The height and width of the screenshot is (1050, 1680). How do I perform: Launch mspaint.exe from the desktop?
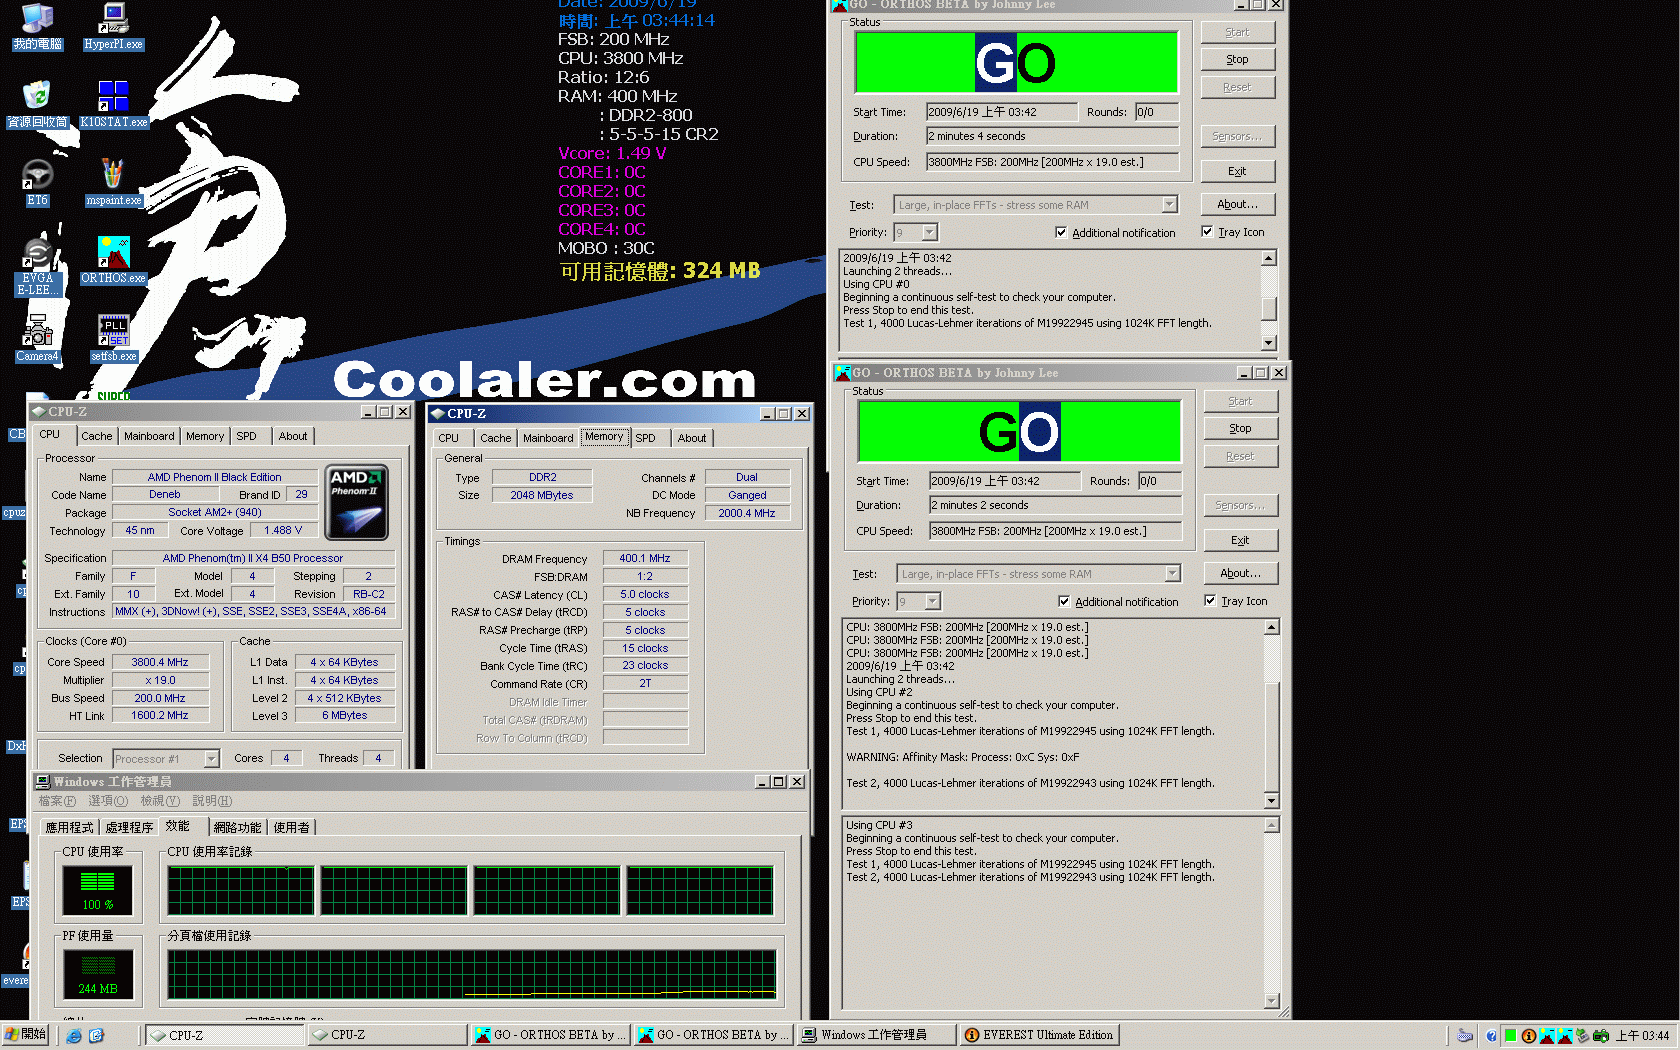coord(113,182)
